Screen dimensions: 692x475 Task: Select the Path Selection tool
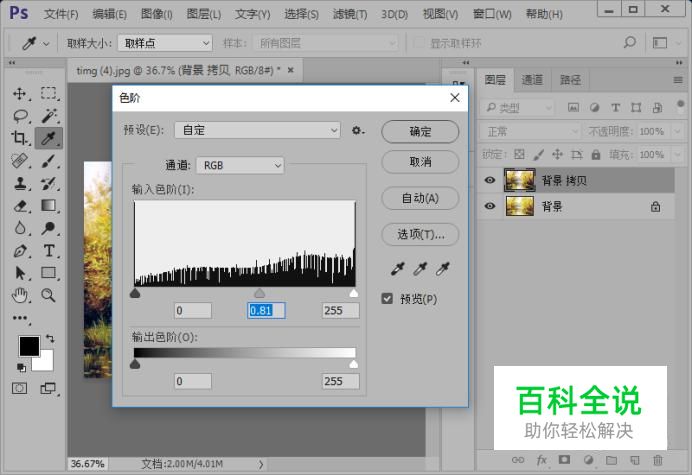pos(20,273)
